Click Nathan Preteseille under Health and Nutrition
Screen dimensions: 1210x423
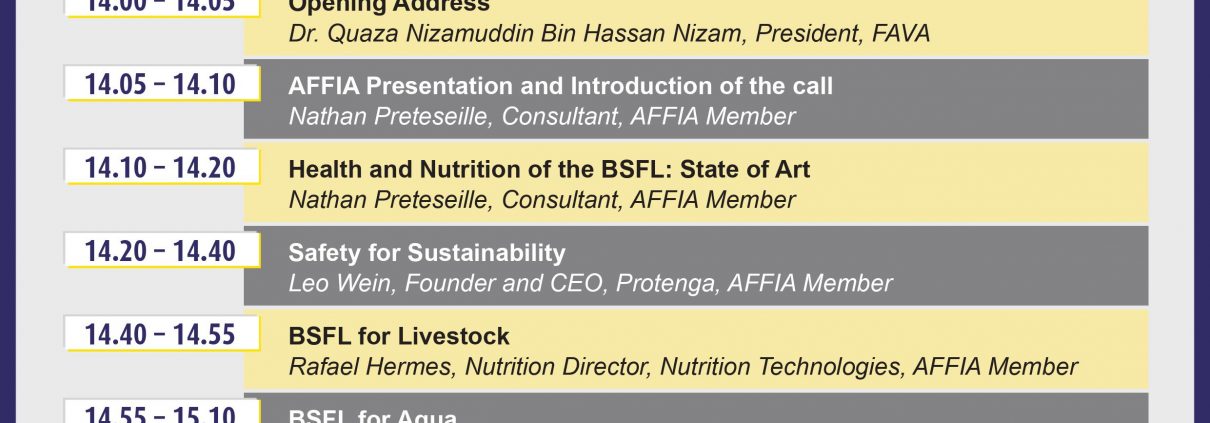click(542, 199)
